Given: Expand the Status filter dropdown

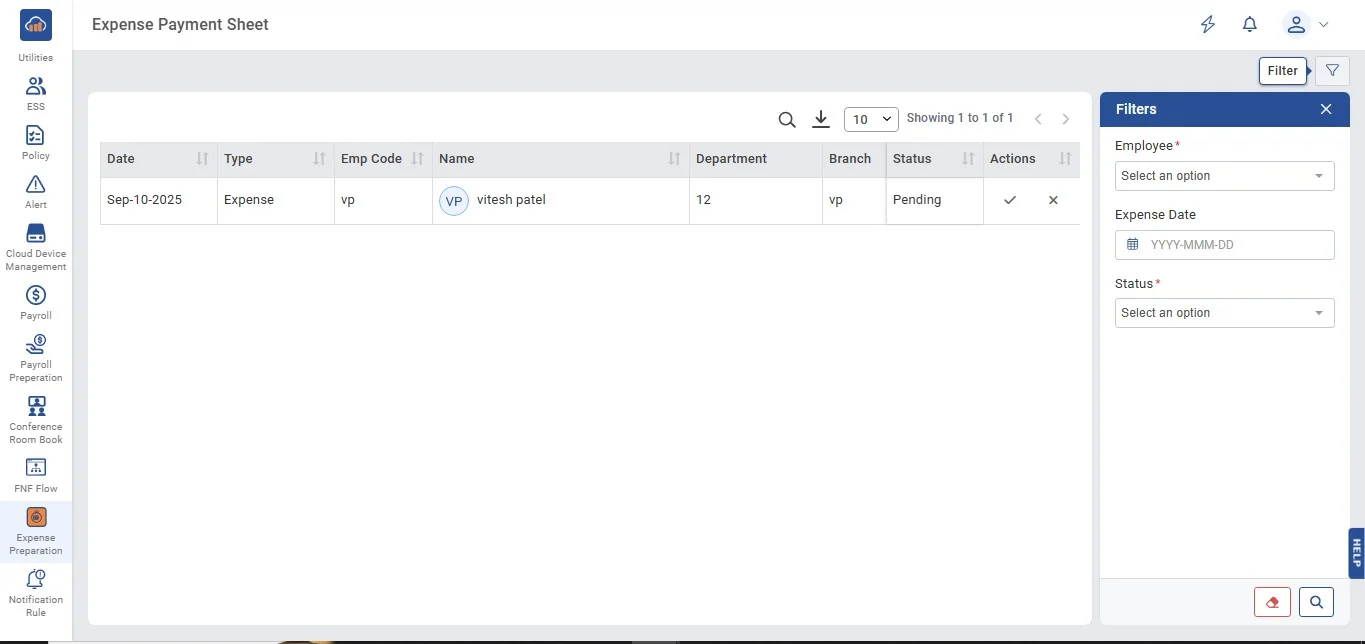Looking at the screenshot, I should [1224, 313].
